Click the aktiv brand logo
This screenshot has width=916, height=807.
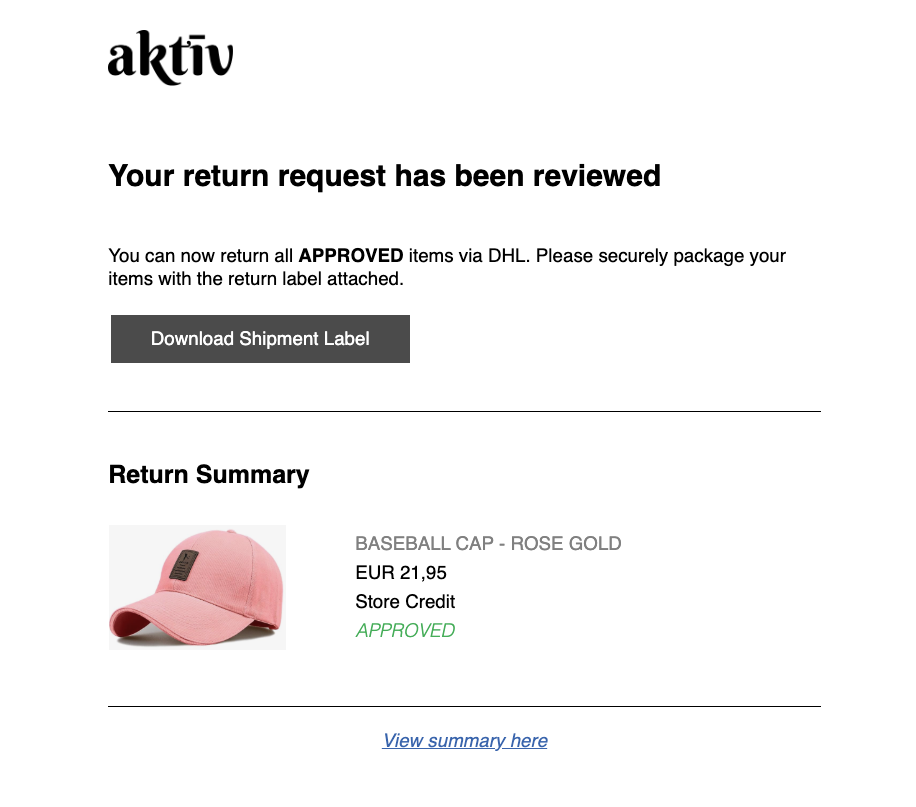(x=170, y=58)
